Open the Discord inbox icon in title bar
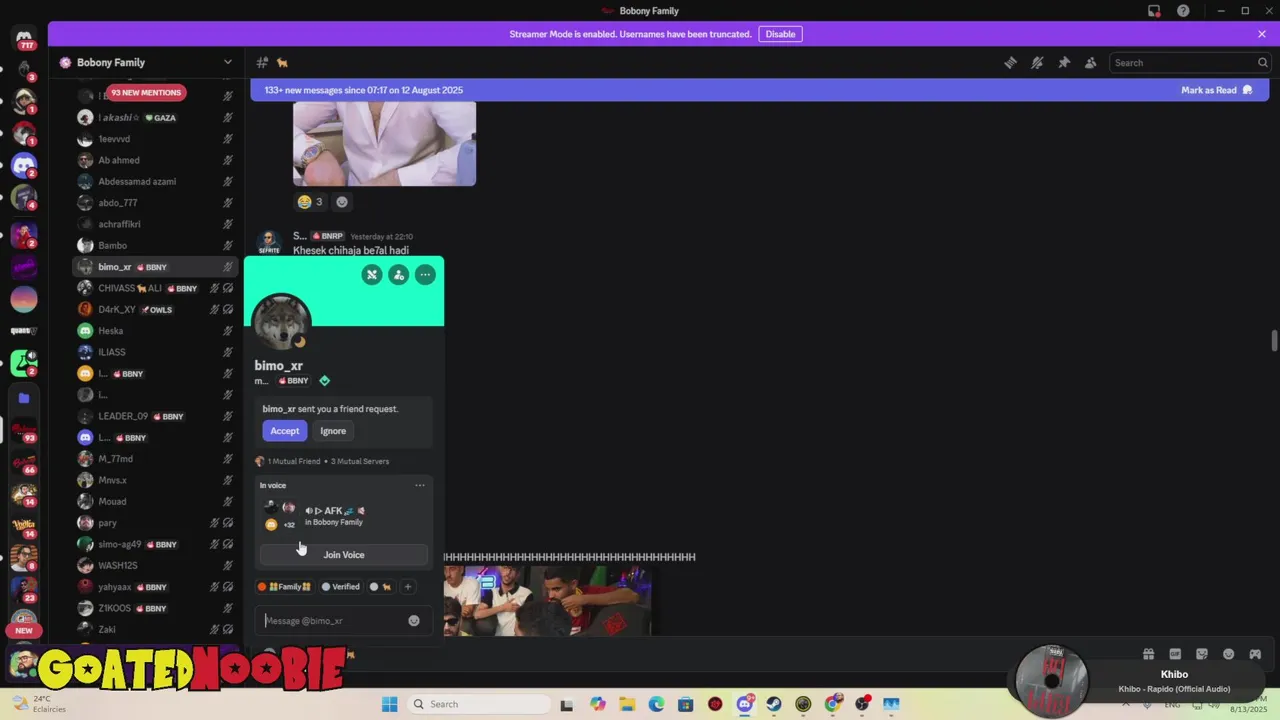The width and height of the screenshot is (1280, 720). click(1154, 11)
